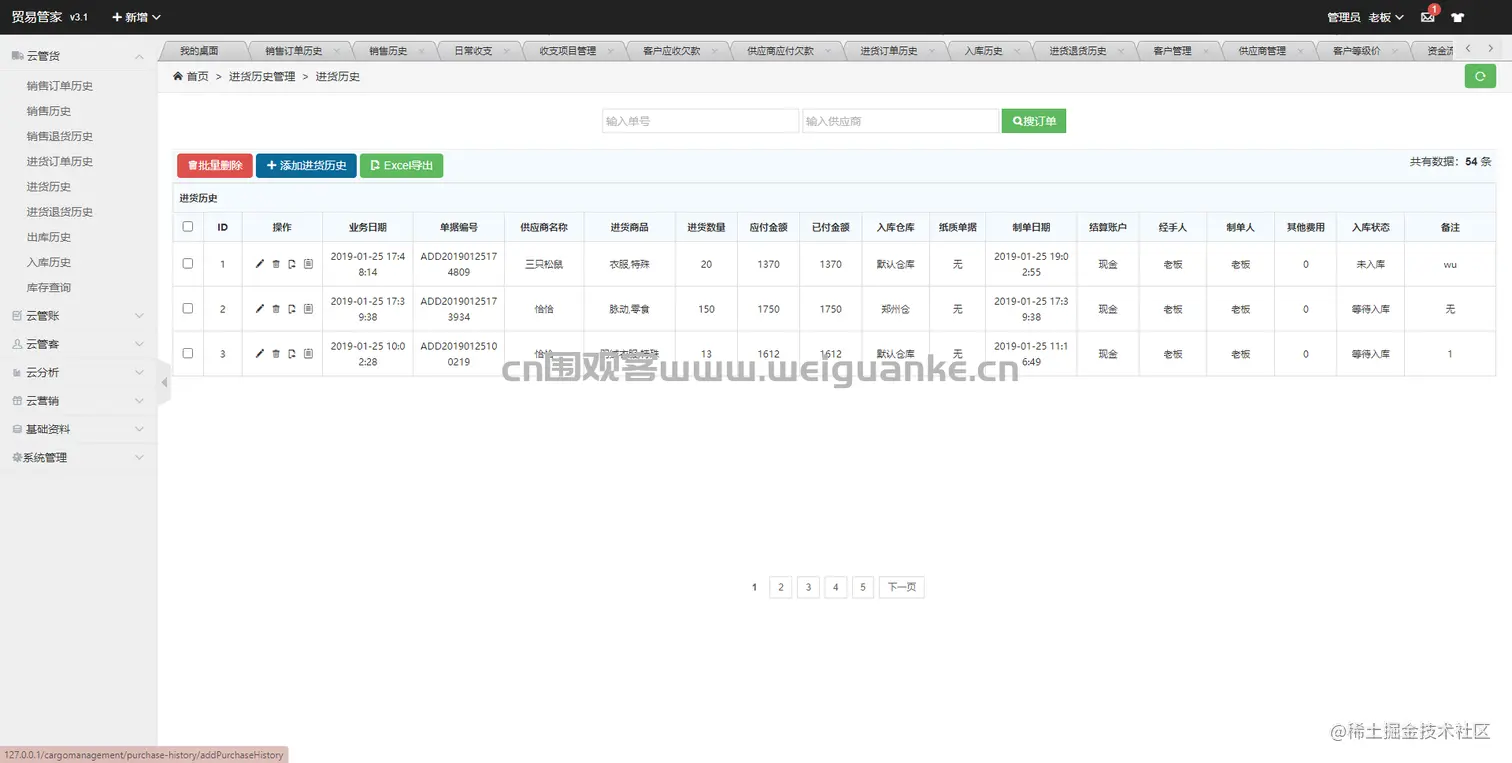Image resolution: width=1512 pixels, height=763 pixels.
Task: Close the 收支项目管理 tab
Action: click(609, 50)
